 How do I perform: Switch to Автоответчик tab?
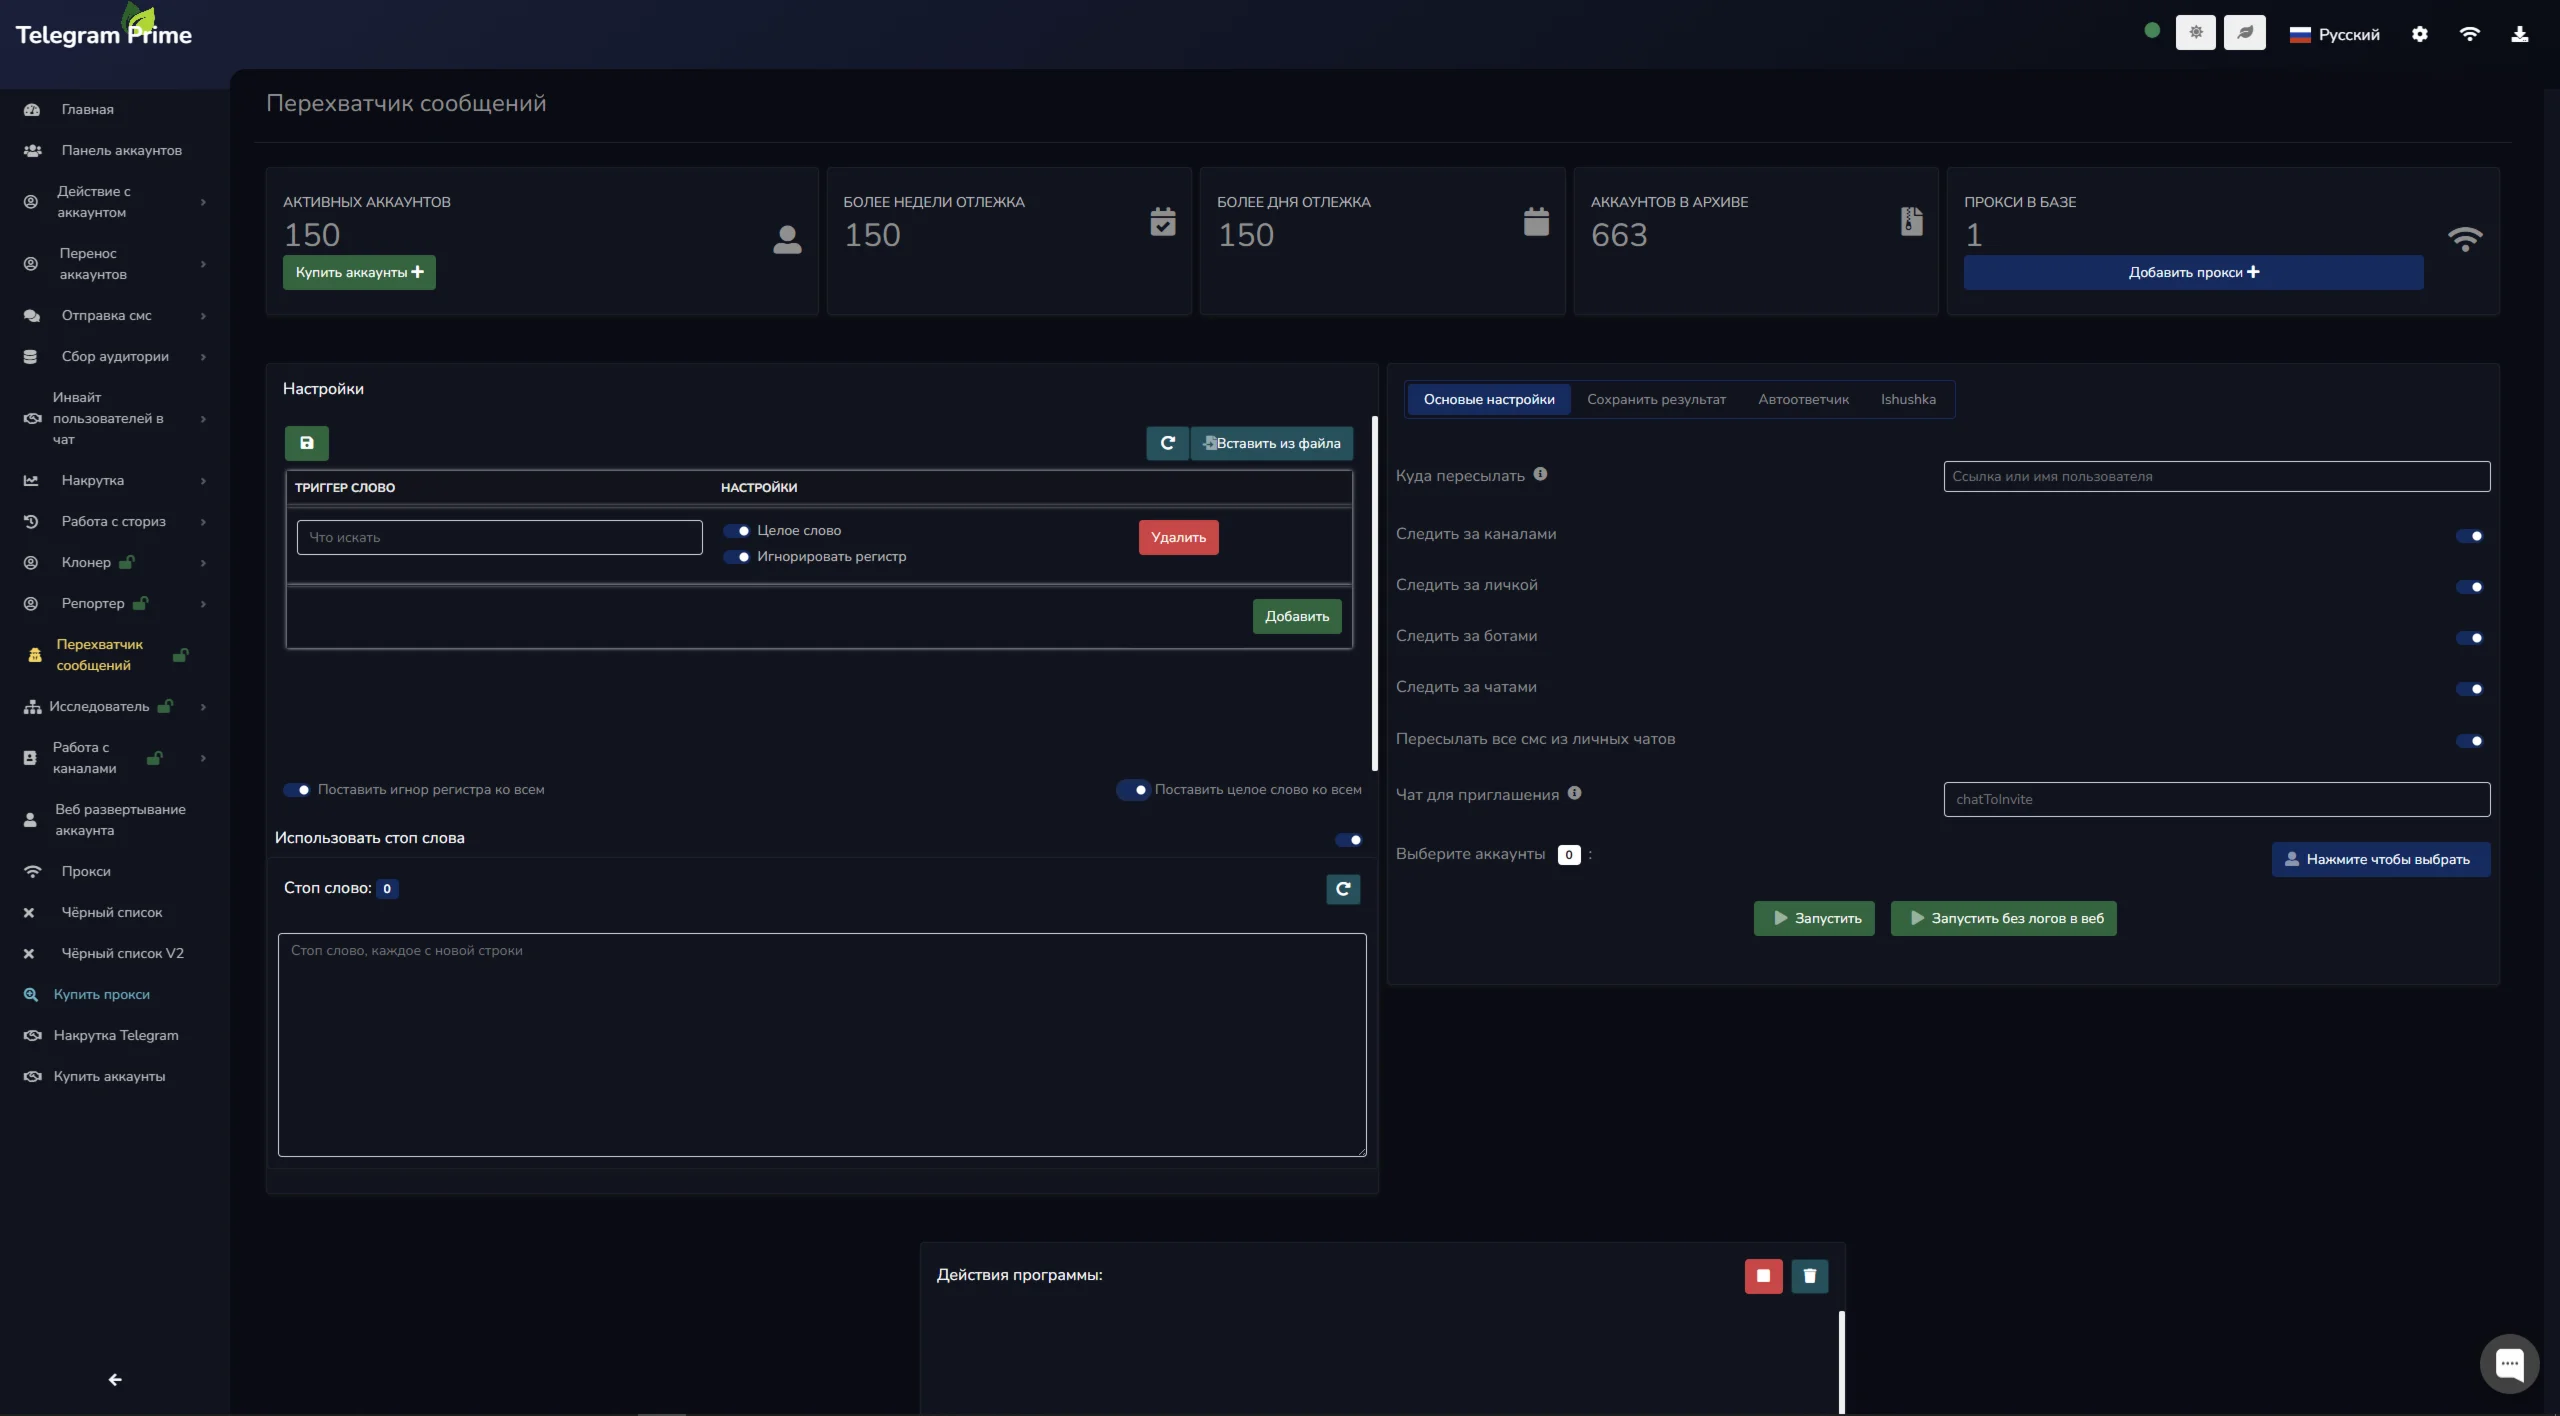click(x=1803, y=400)
